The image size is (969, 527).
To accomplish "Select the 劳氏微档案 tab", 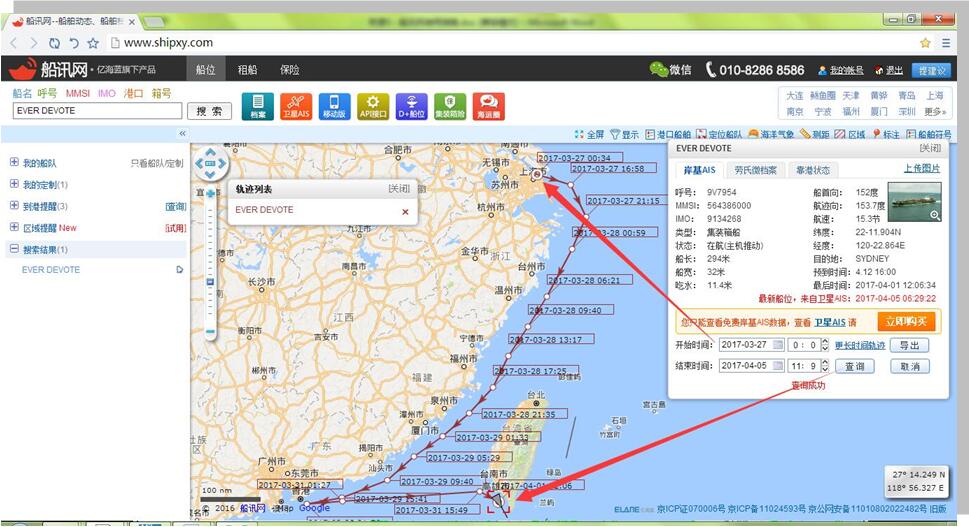I will pyautogui.click(x=755, y=170).
